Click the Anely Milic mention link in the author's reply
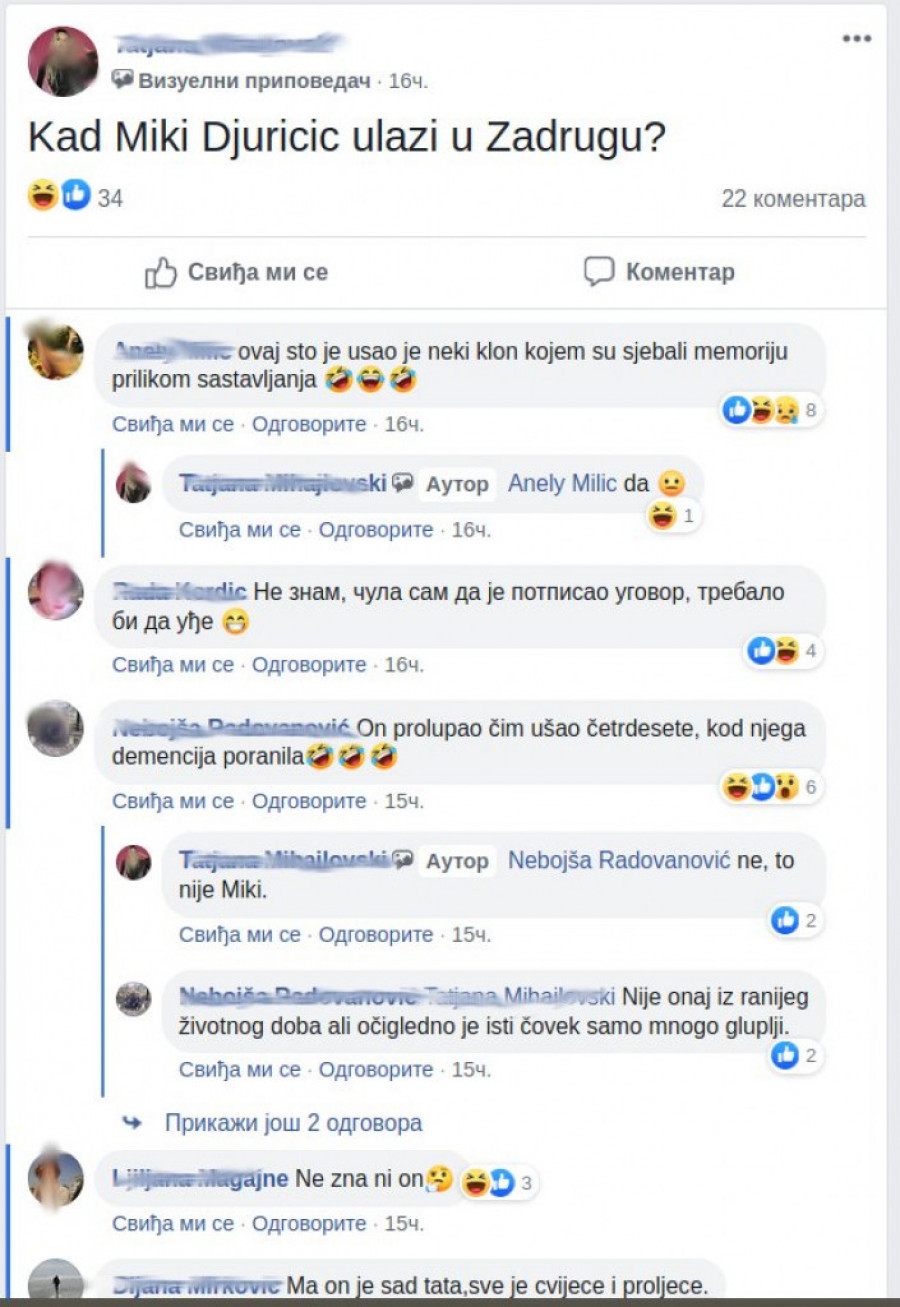Viewport: 900px width, 1307px height. click(562, 483)
